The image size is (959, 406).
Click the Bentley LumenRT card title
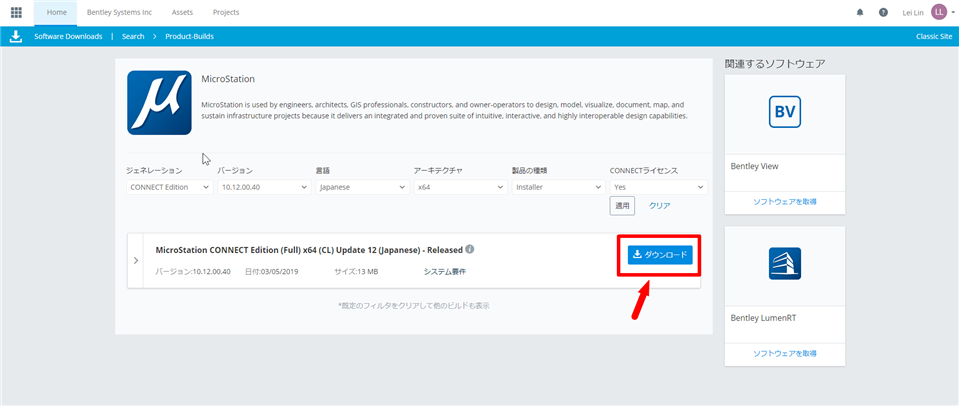pyautogui.click(x=761, y=318)
